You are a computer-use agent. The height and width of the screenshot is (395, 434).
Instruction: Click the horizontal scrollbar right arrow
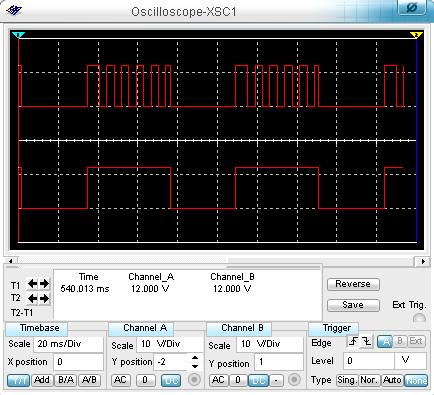(423, 262)
